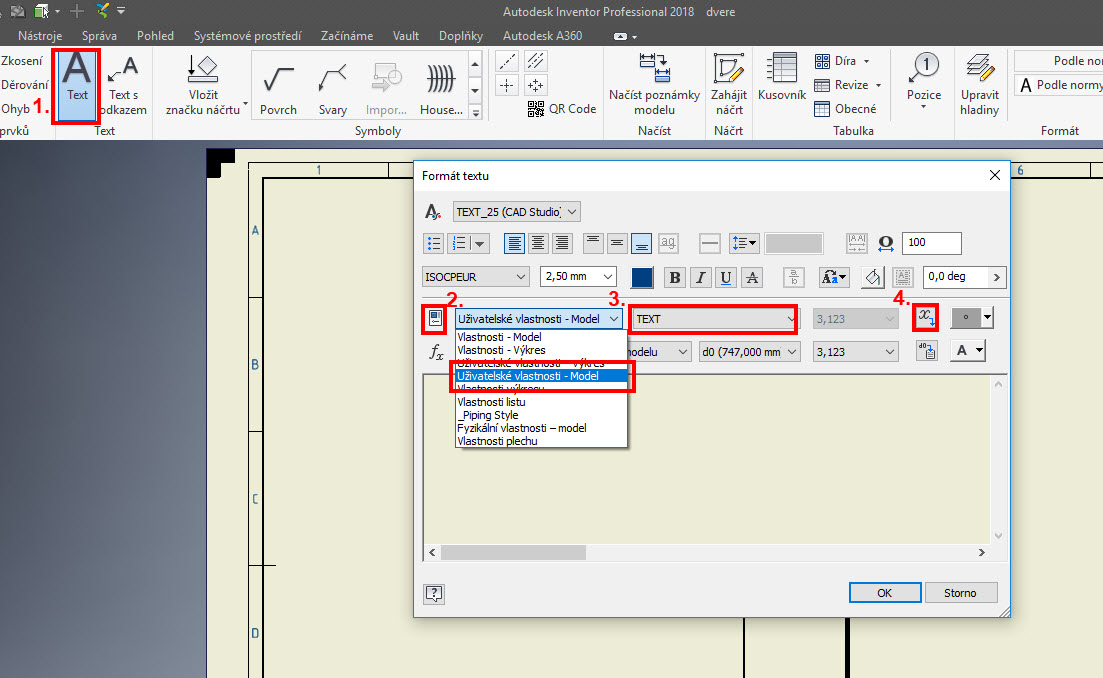The image size is (1103, 678).
Task: Toggle italic text formatting
Action: click(701, 277)
